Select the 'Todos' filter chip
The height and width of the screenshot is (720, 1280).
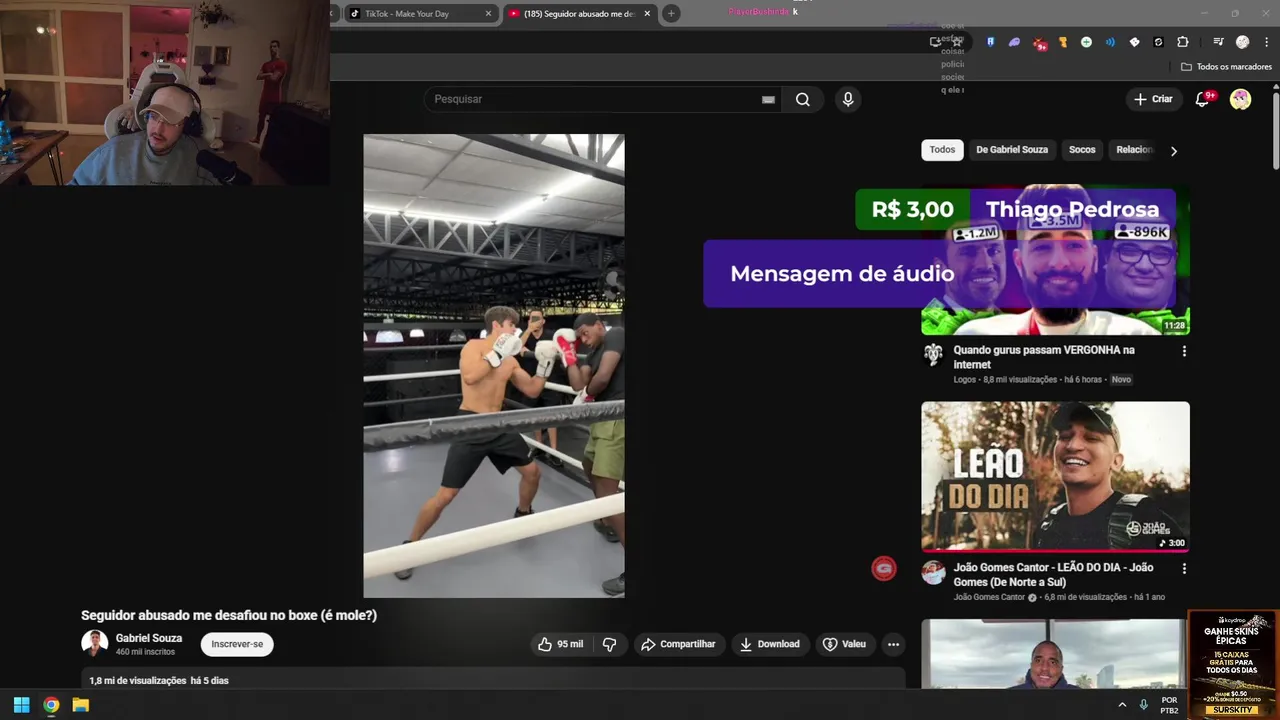click(942, 150)
